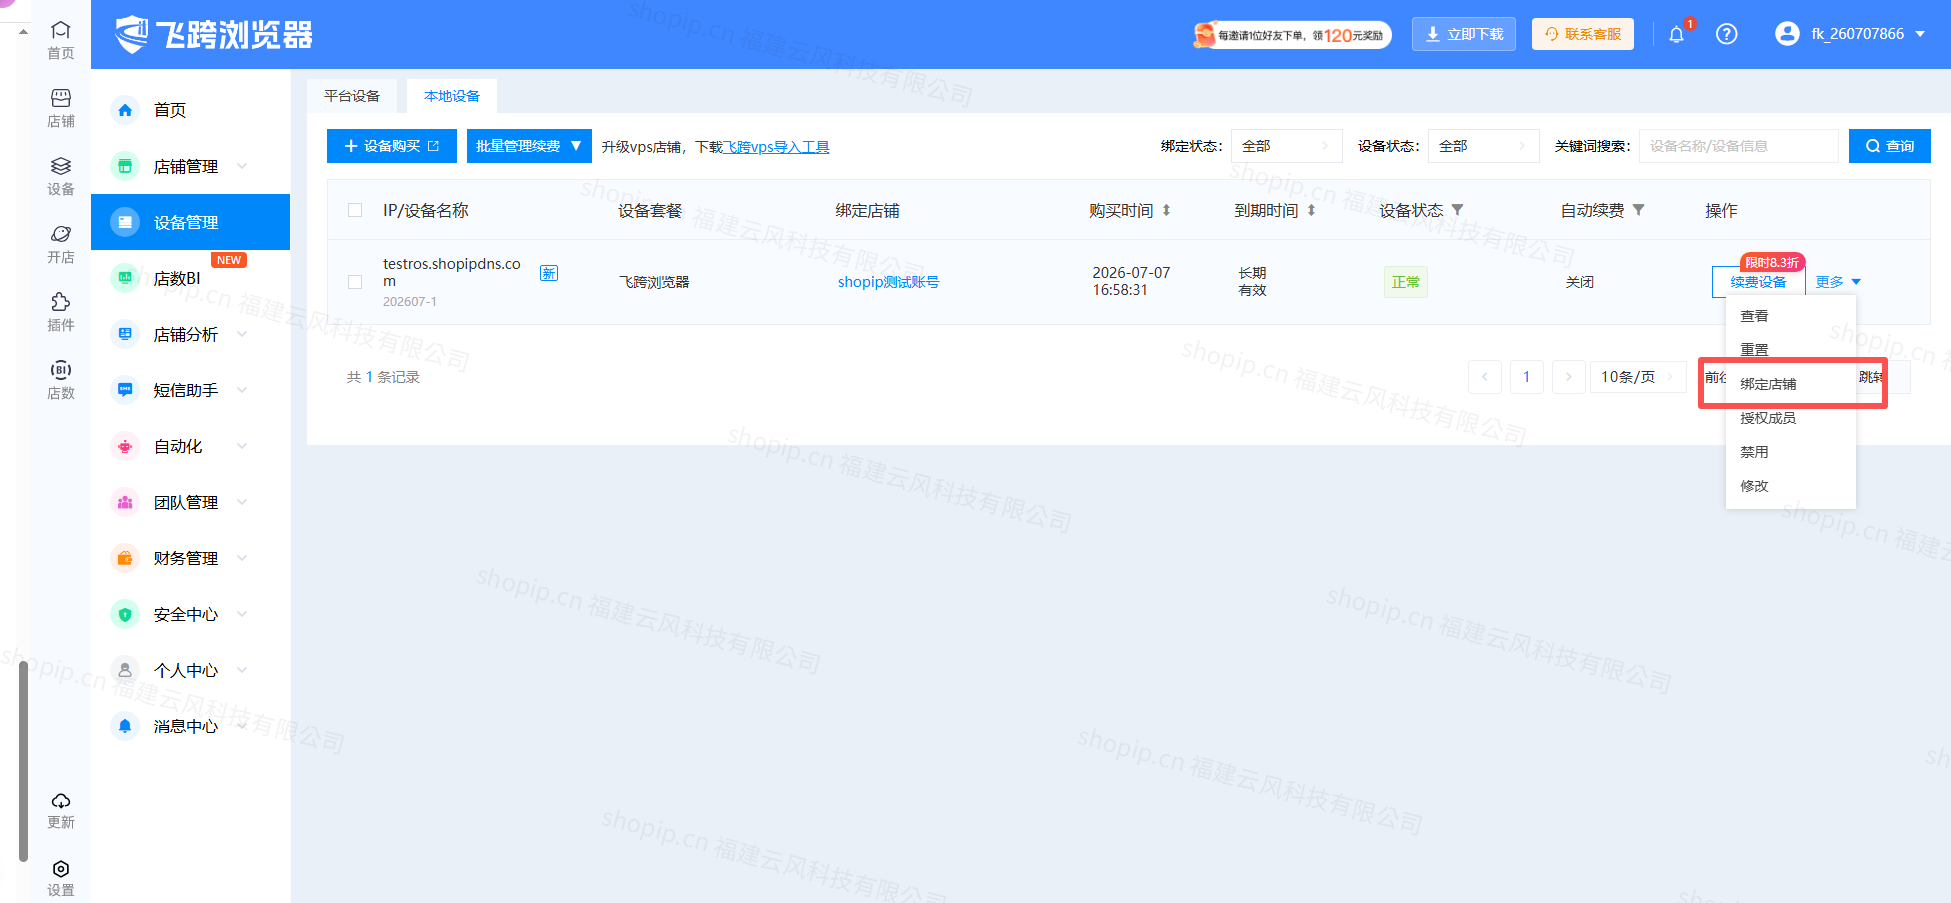
Task: Click the 更新 update icon in left rail
Action: click(x=61, y=800)
